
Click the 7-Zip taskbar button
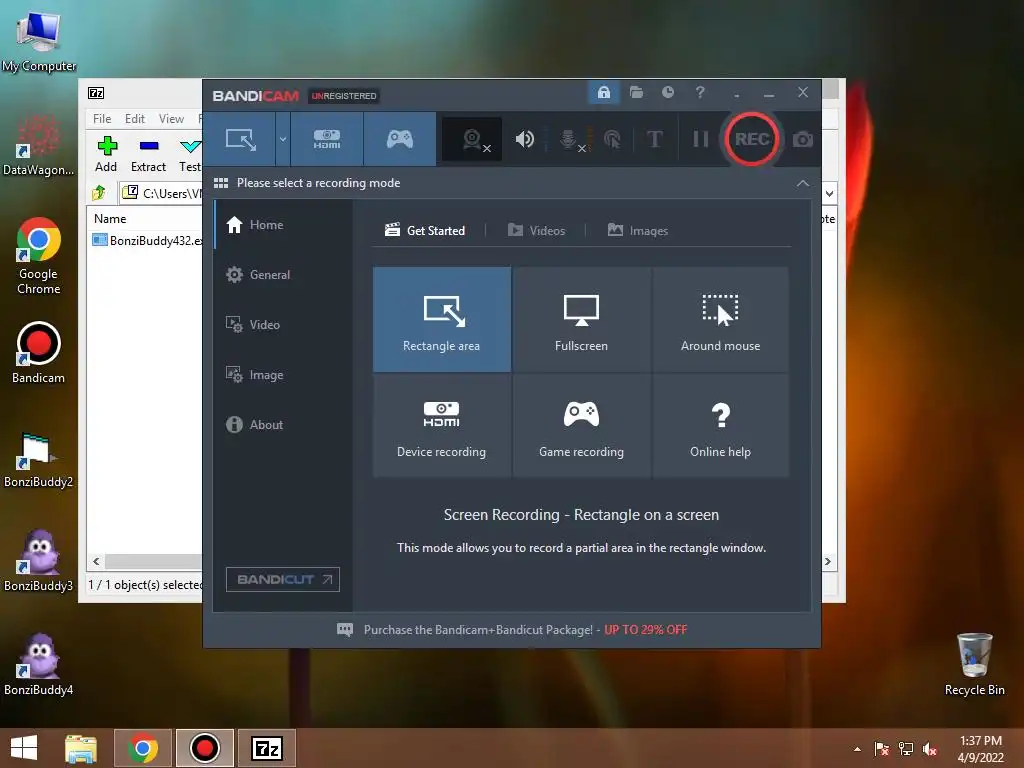coord(266,748)
